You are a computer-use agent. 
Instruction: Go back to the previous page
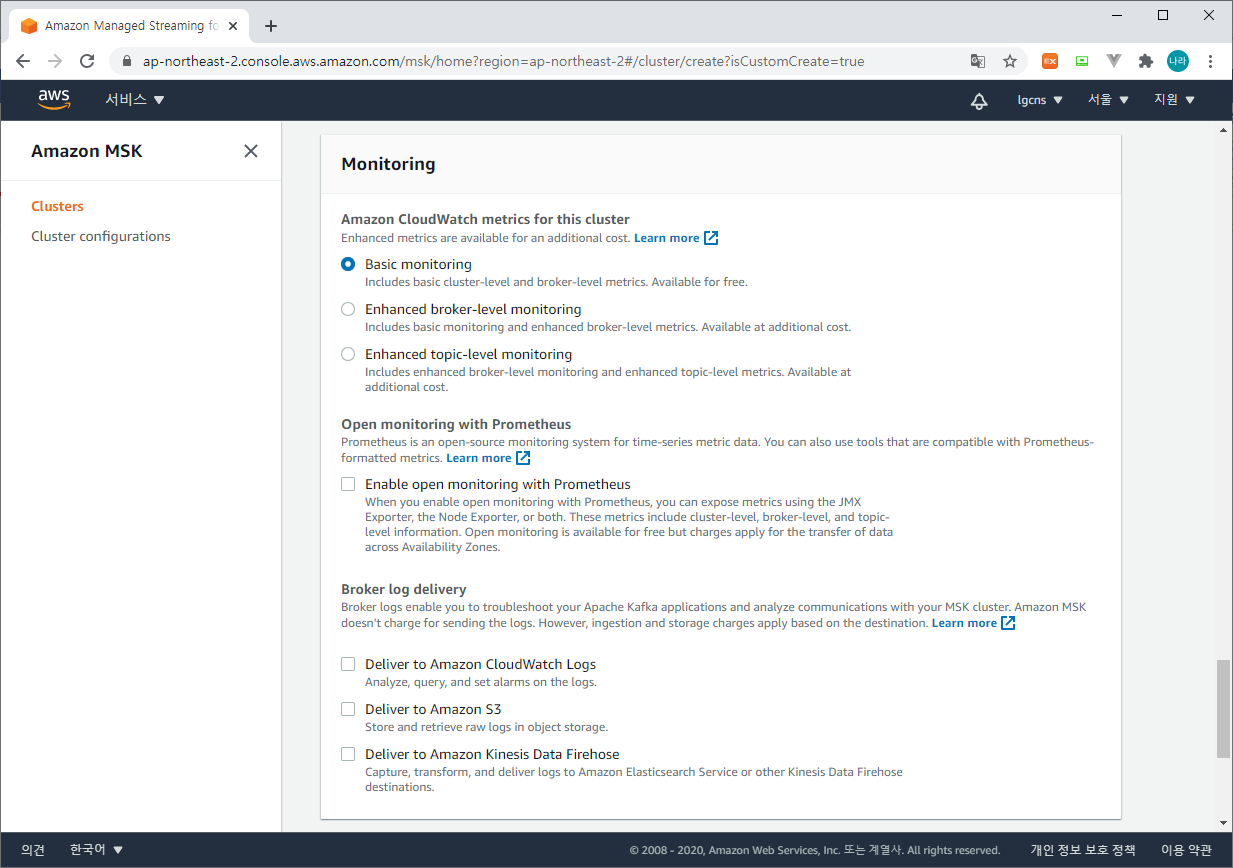23,61
